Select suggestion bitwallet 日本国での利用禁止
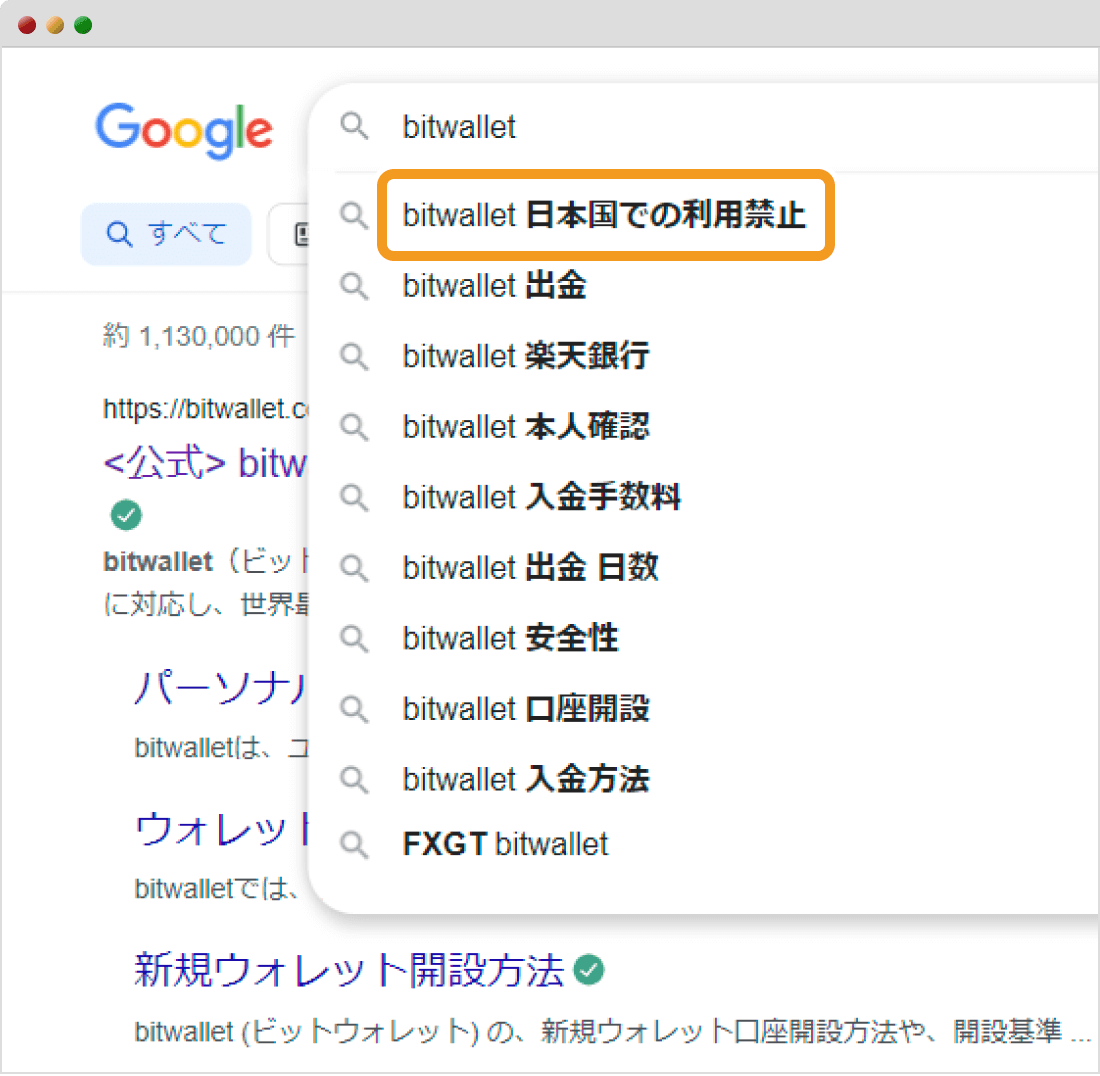This screenshot has height=1076, width=1100. (x=605, y=215)
